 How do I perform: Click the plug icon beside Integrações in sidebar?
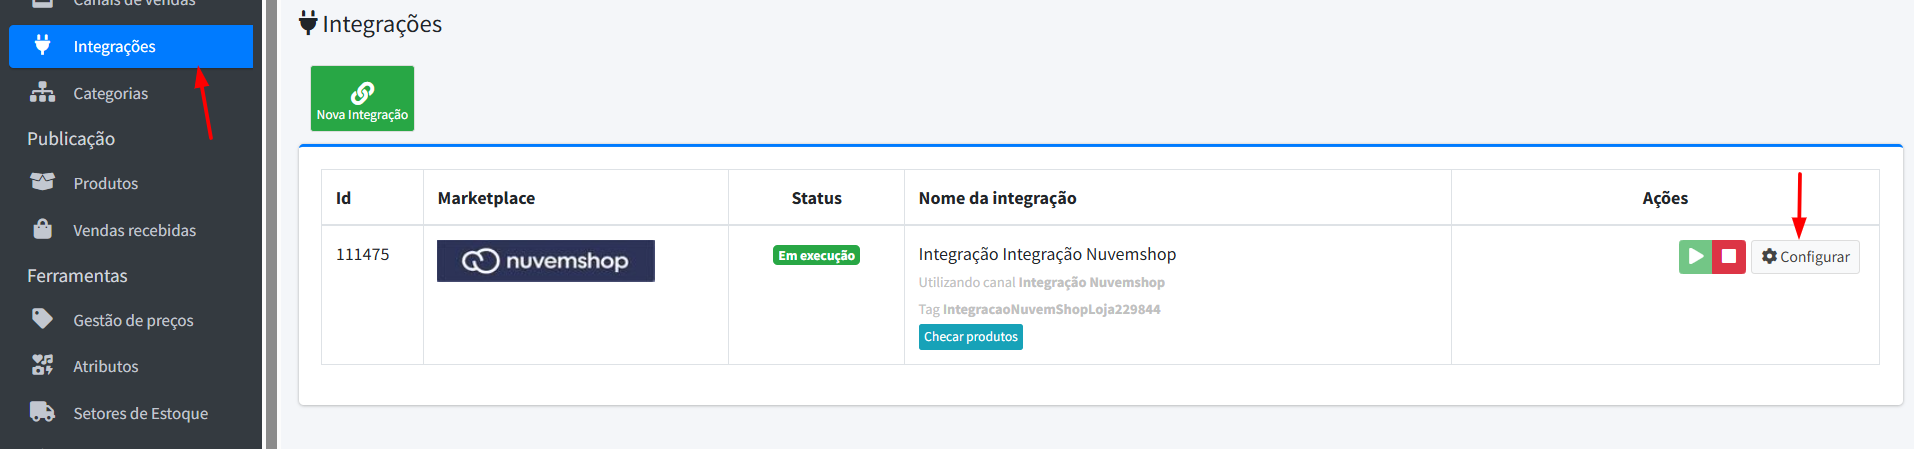coord(42,45)
